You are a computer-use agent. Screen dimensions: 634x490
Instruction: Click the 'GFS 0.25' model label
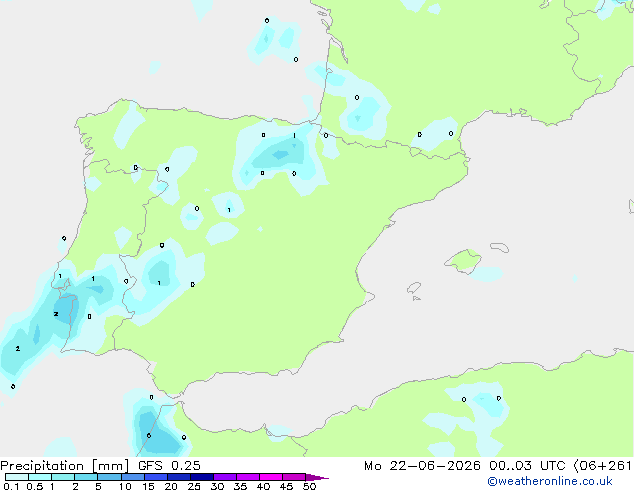pos(169,466)
